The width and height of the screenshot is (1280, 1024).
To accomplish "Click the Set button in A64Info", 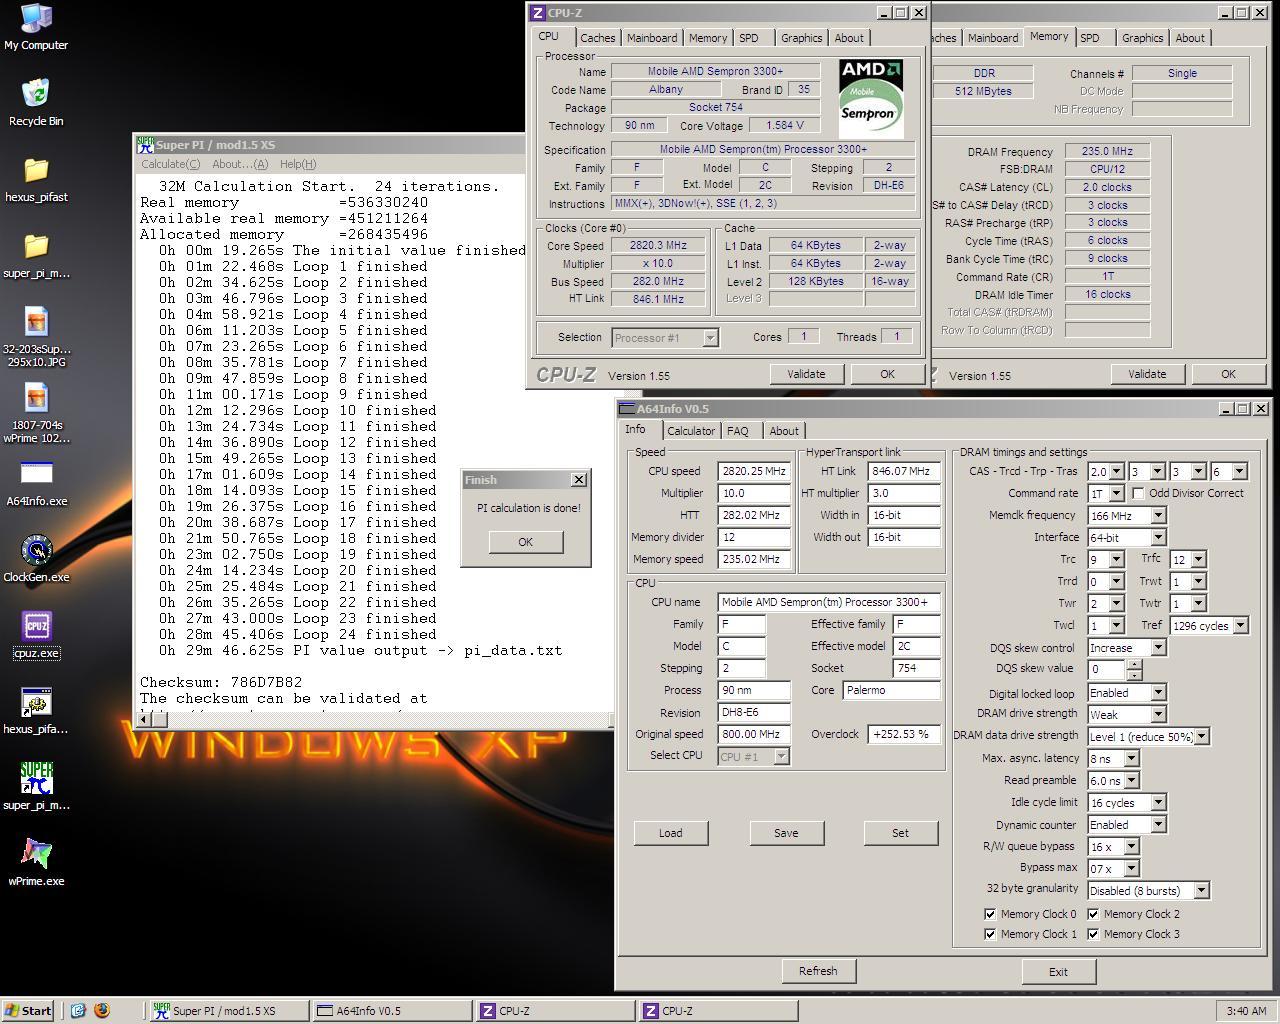I will point(900,833).
